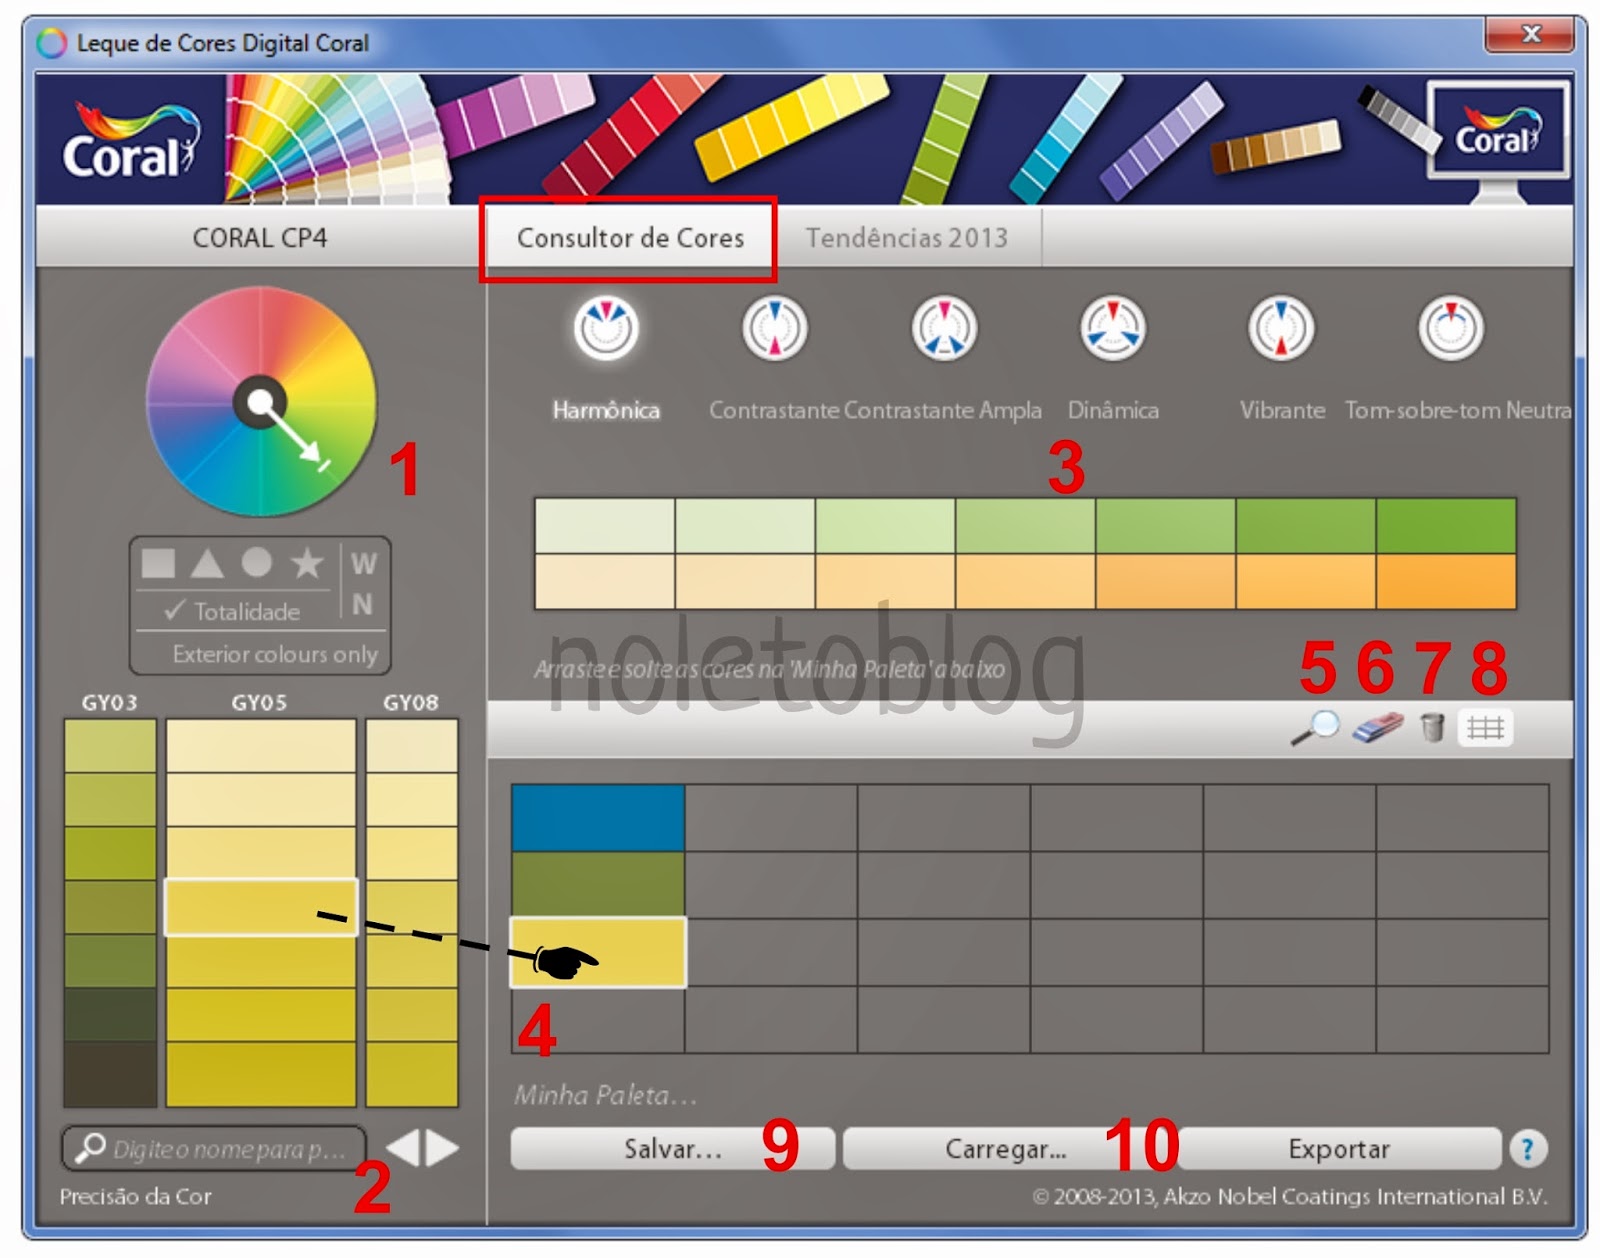Select the bottom swatch of the GY05 strip

coord(260,1074)
